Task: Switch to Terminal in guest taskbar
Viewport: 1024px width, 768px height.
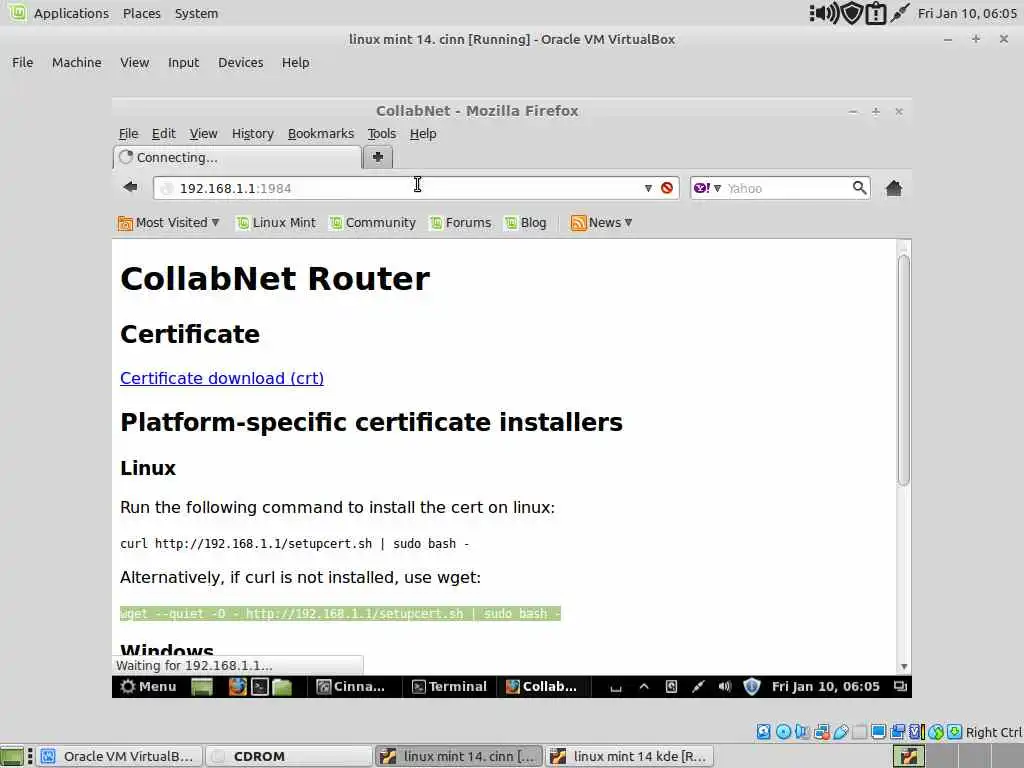Action: tap(450, 686)
